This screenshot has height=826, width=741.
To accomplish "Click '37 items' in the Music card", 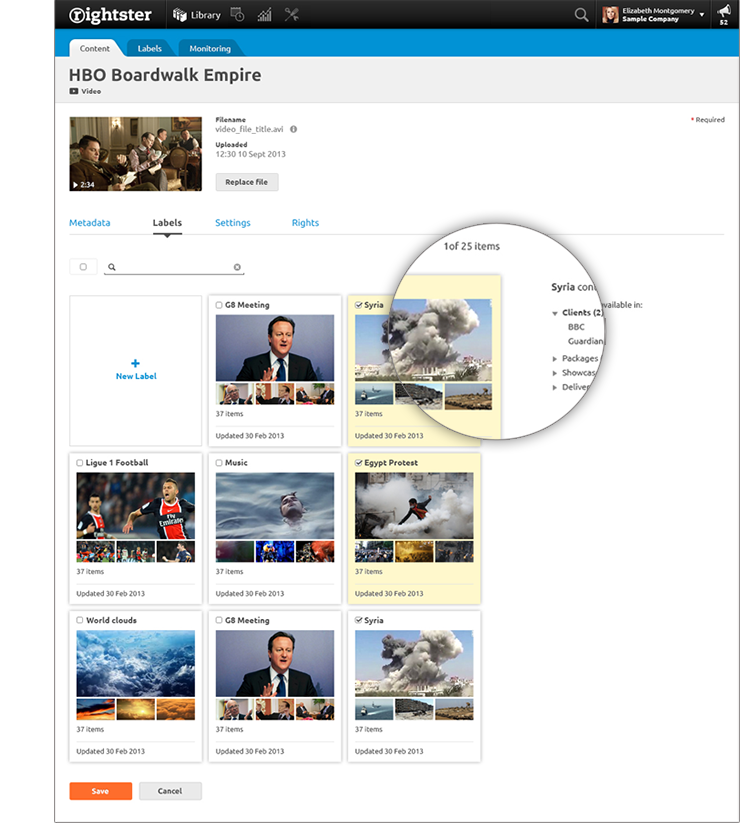I will (230, 572).
